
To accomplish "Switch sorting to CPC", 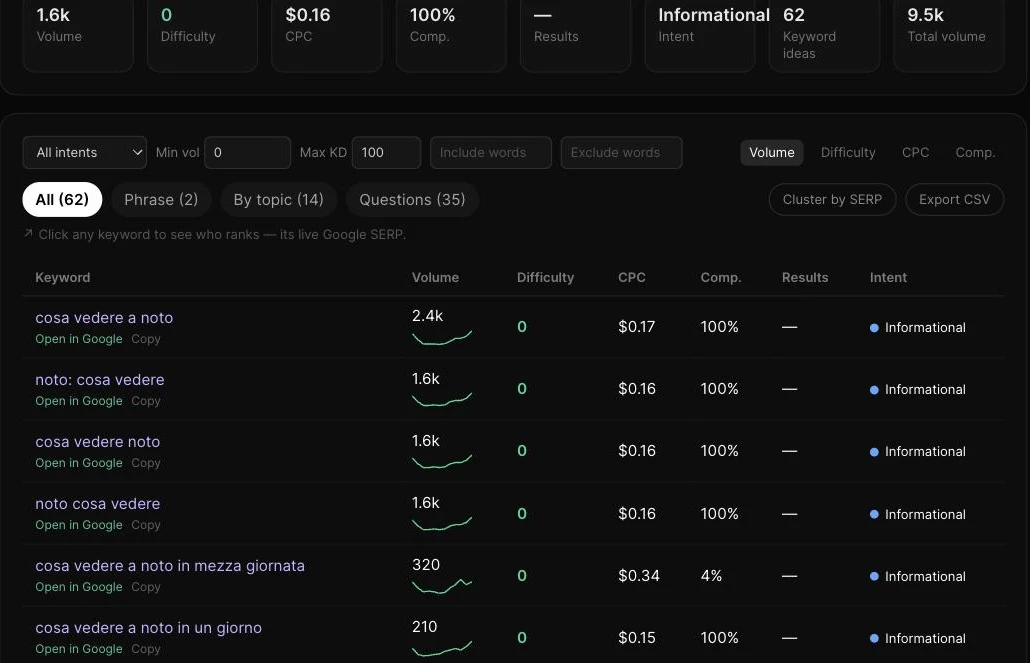I will 915,152.
